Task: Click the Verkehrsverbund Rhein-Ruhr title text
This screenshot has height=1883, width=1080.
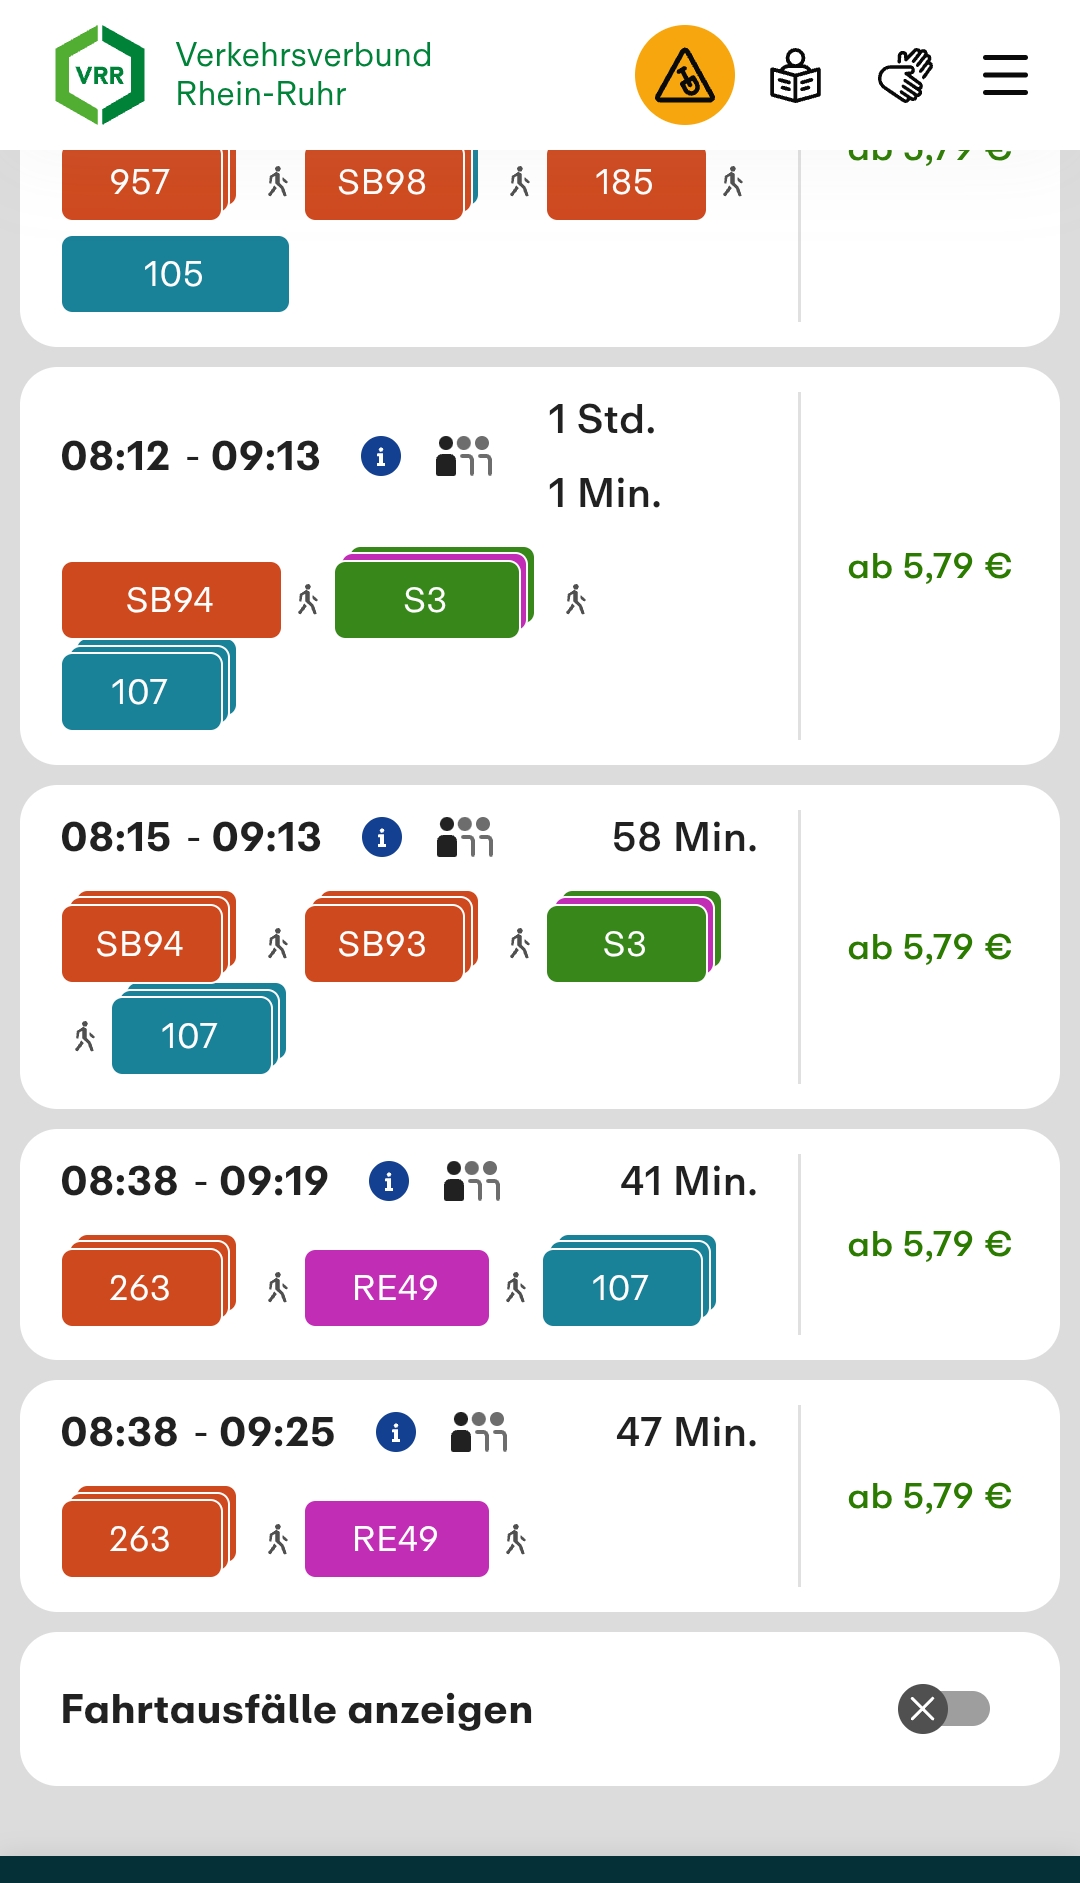Action: click(x=303, y=74)
